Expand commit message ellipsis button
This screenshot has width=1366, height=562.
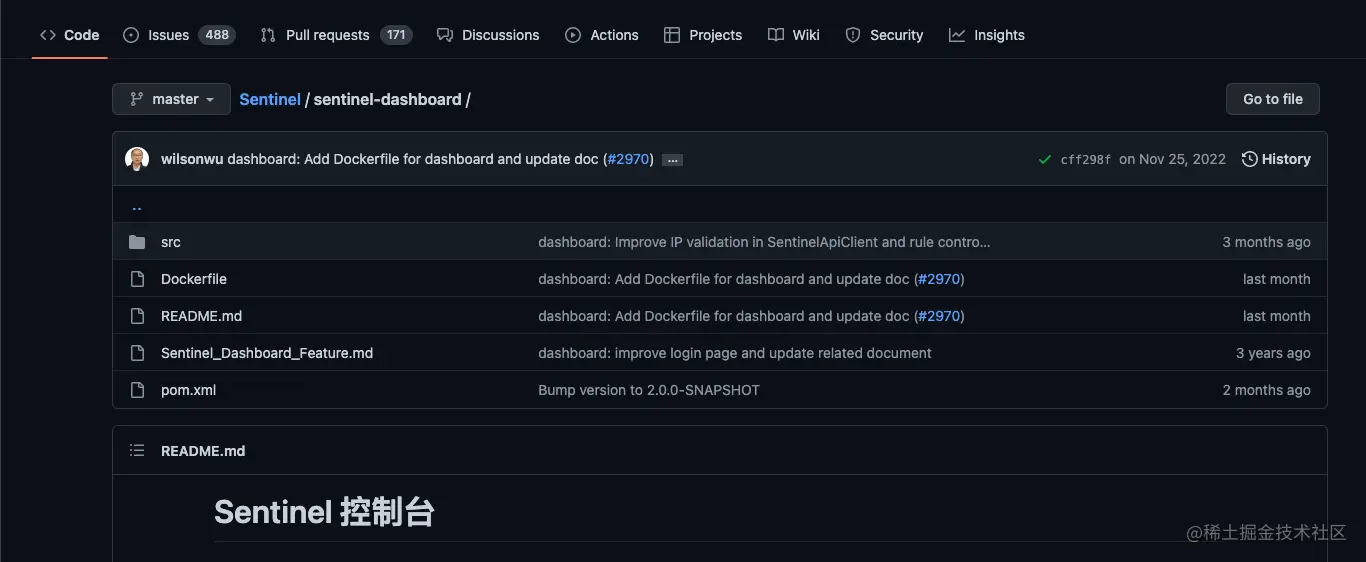point(672,160)
